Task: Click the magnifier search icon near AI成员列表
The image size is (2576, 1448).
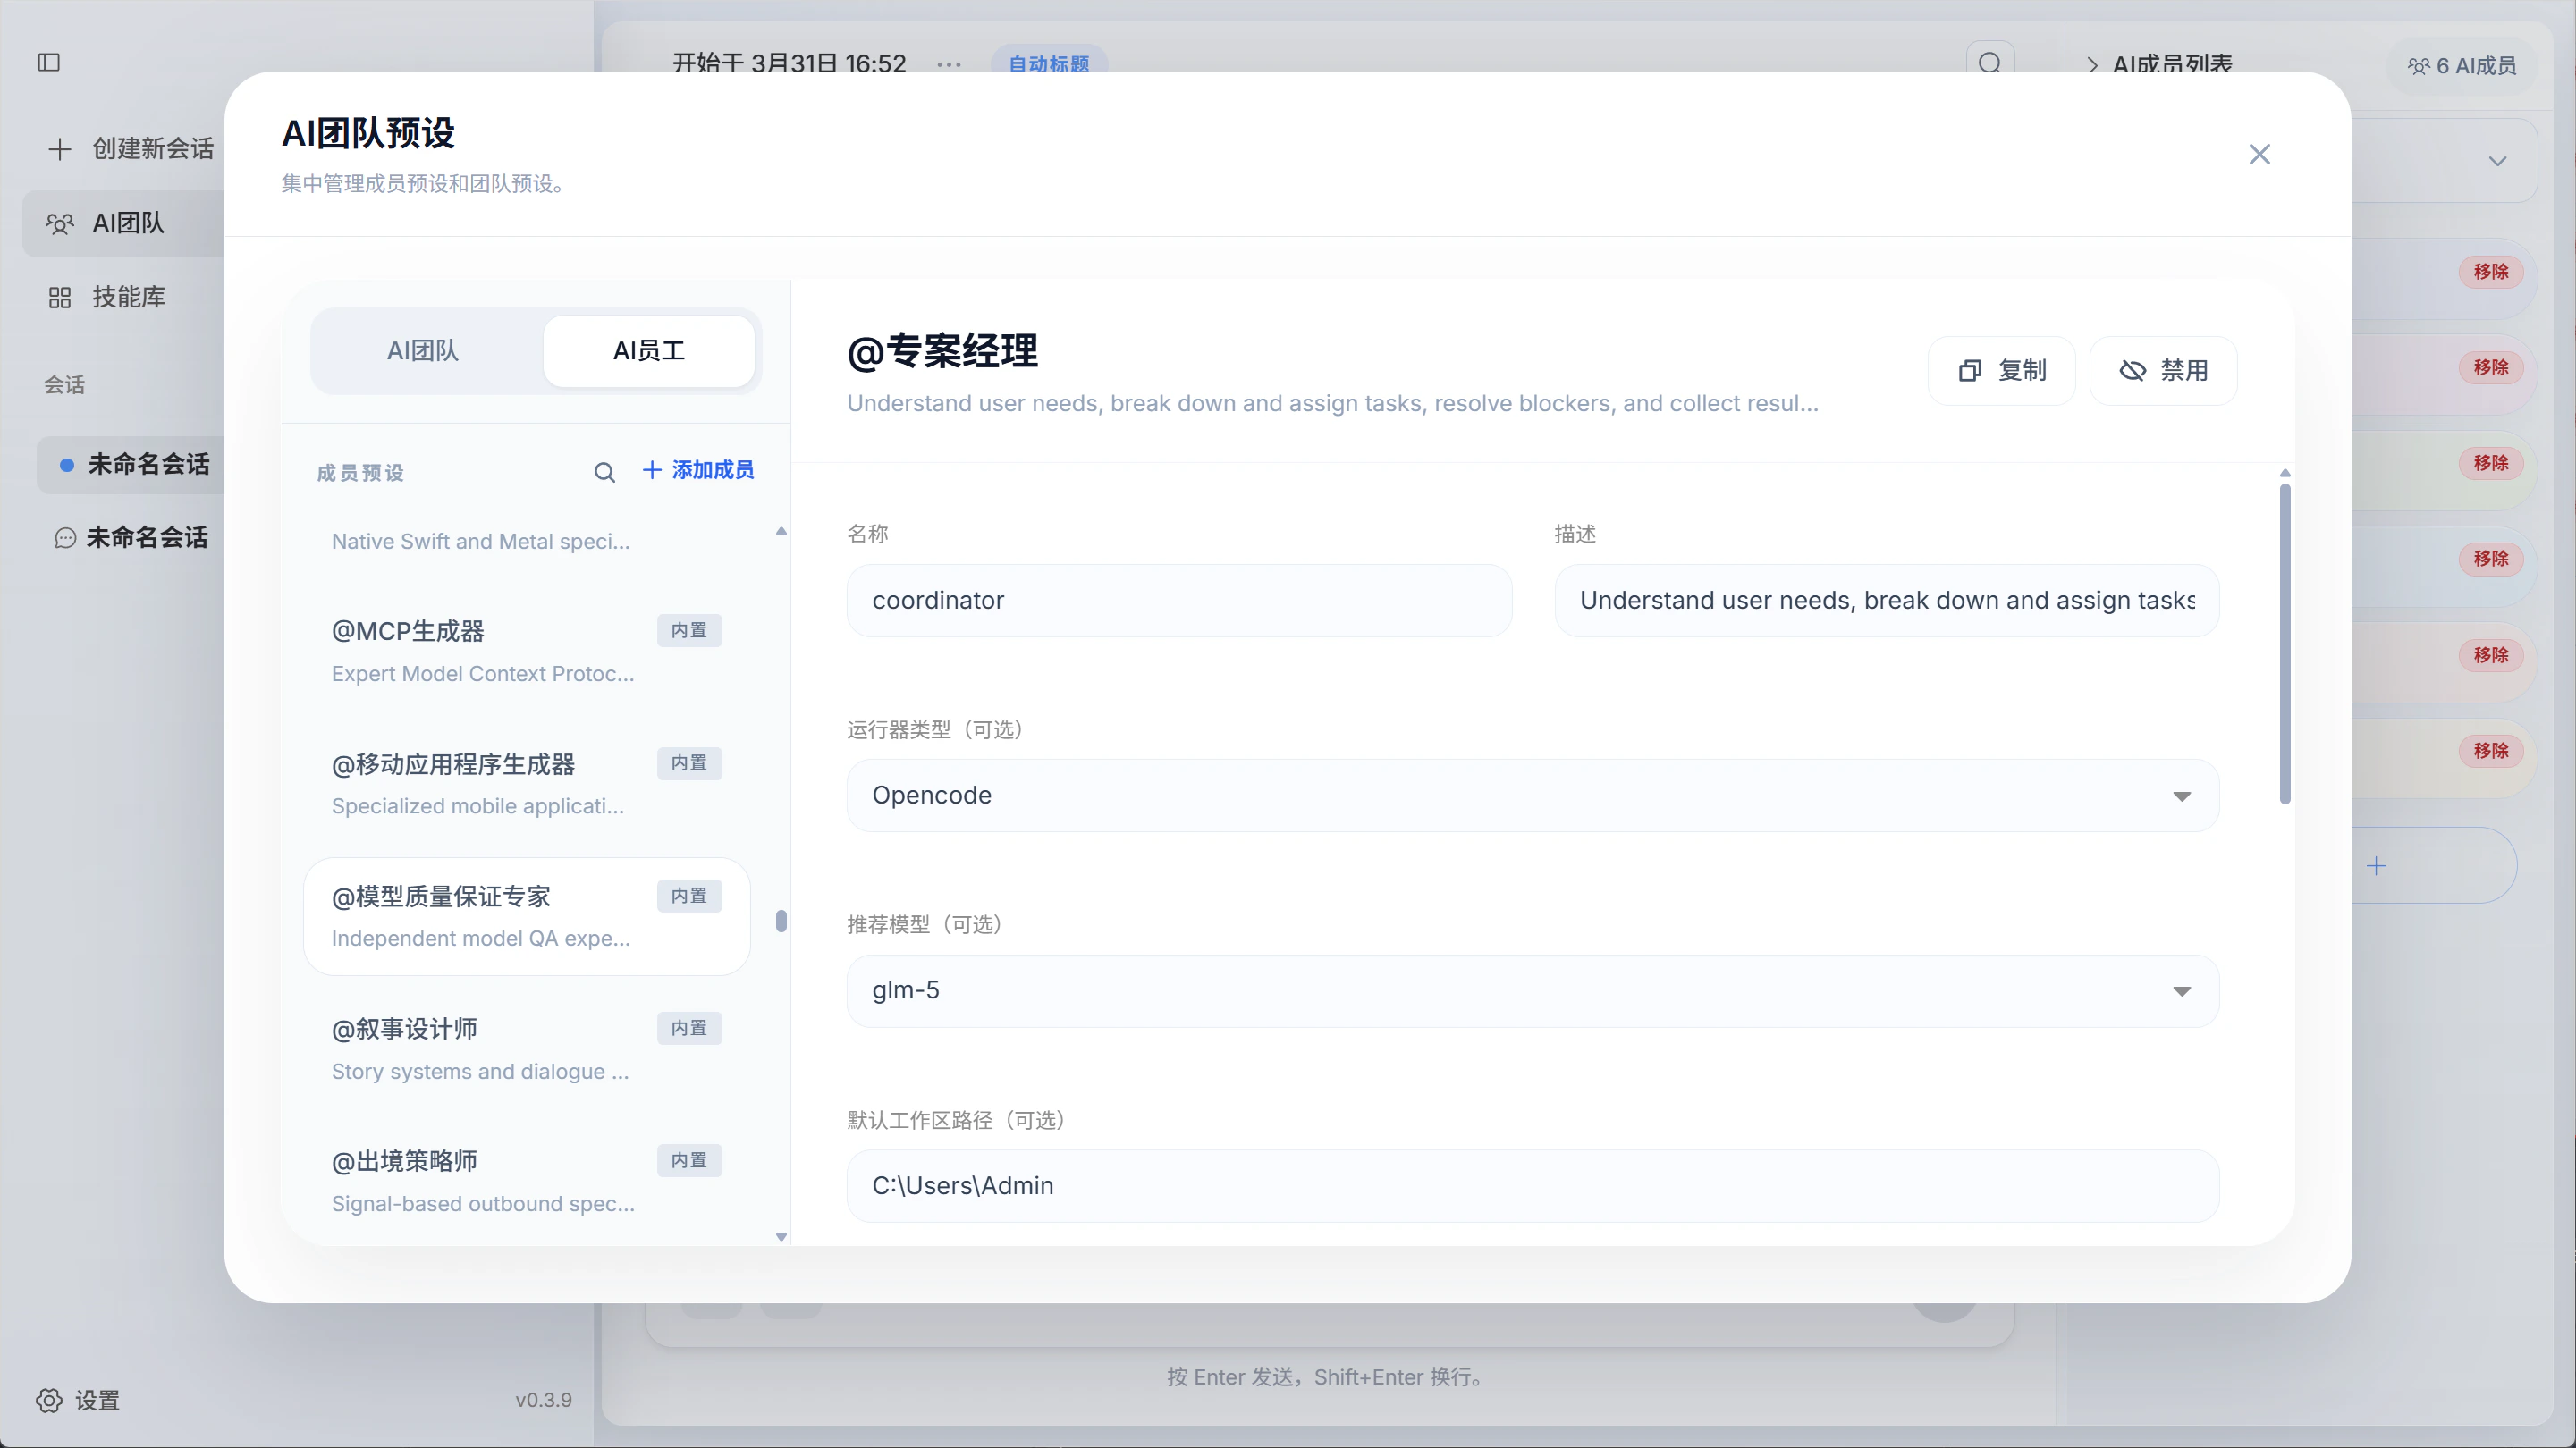Action: (x=1990, y=63)
